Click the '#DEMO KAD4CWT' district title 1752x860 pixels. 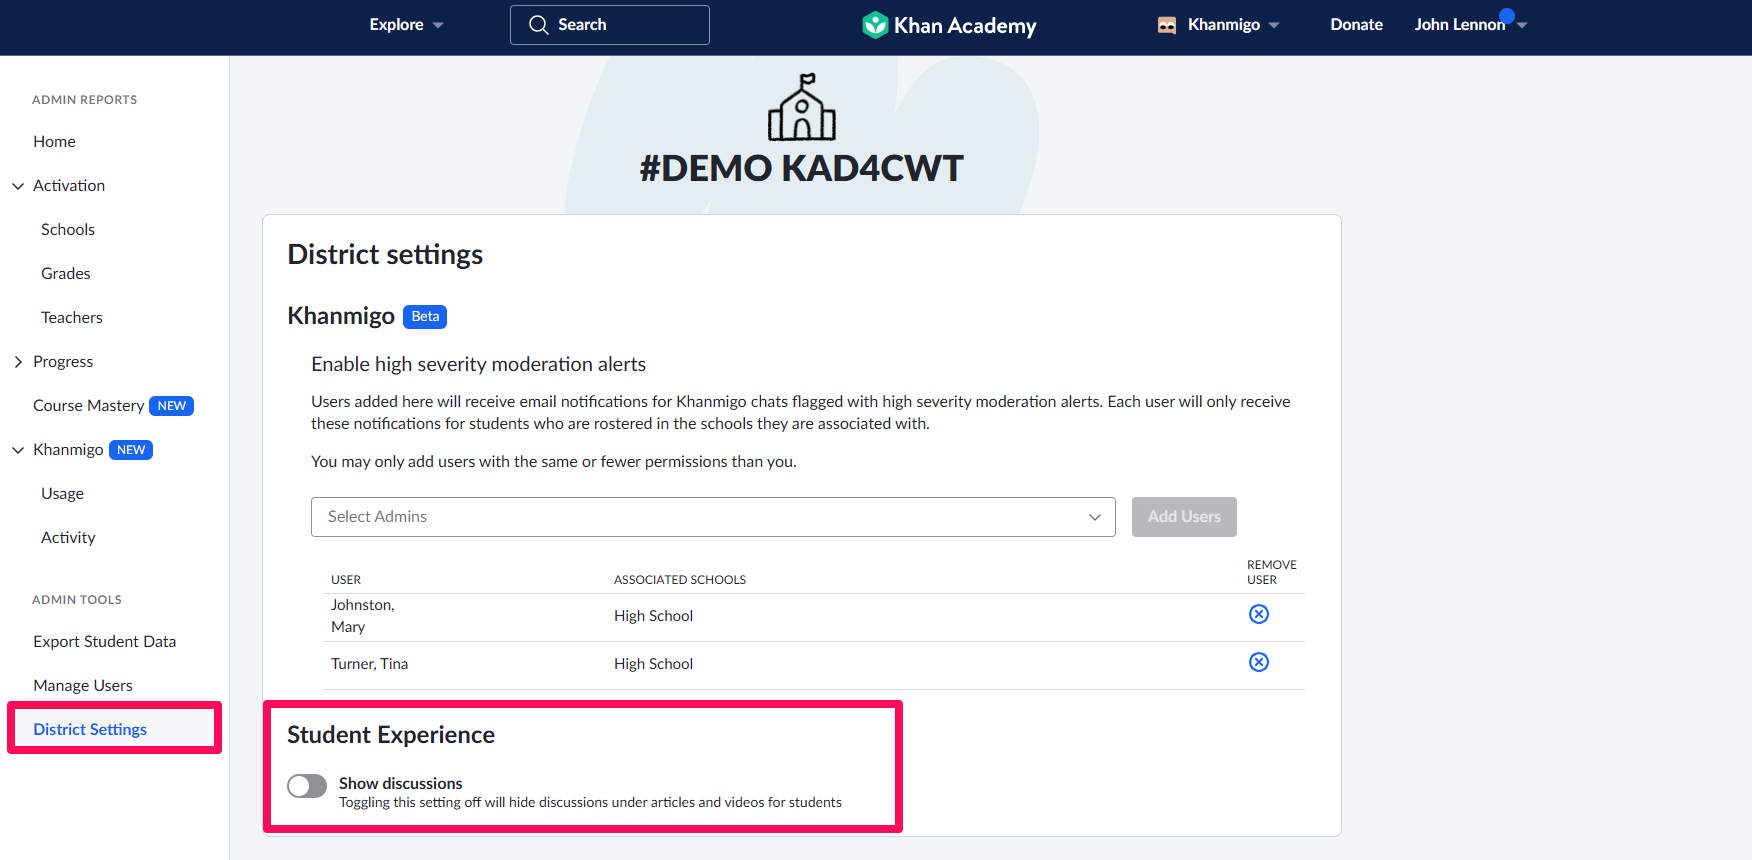[x=801, y=168]
